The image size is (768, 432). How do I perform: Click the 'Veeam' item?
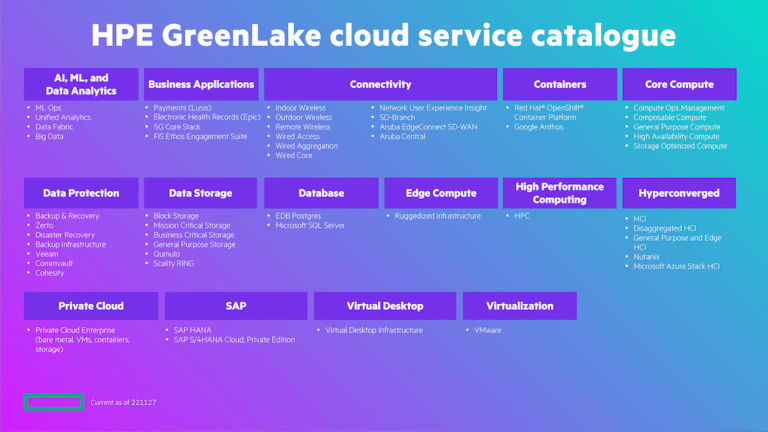pyautogui.click(x=47, y=254)
